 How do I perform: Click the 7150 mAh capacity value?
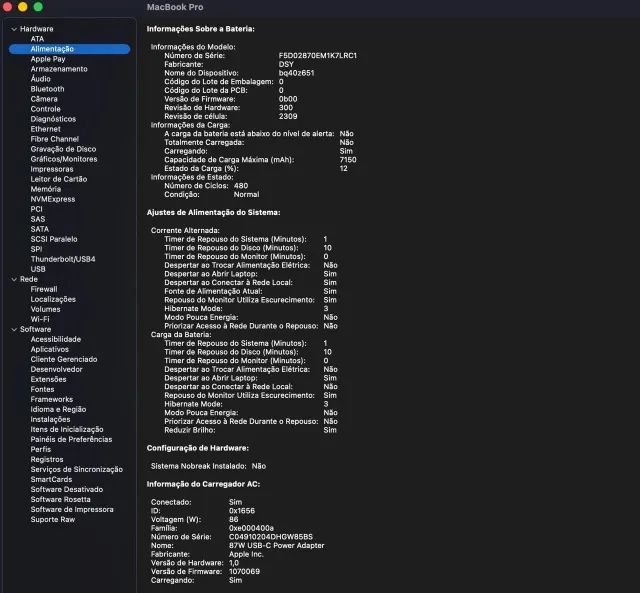coord(348,160)
